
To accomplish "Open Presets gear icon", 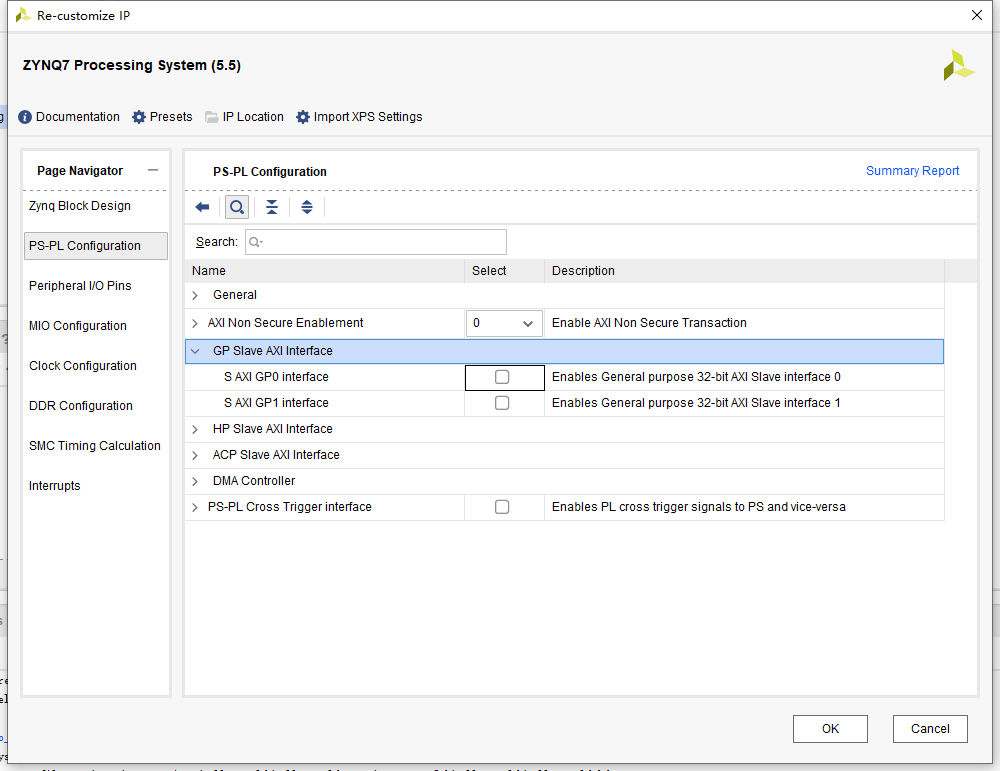I will click(x=139, y=117).
